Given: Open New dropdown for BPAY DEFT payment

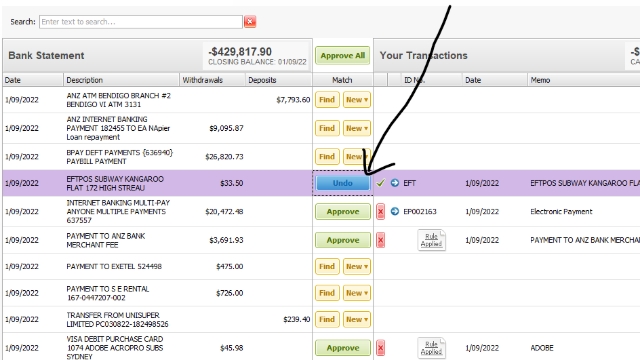Looking at the screenshot, I should point(357,156).
